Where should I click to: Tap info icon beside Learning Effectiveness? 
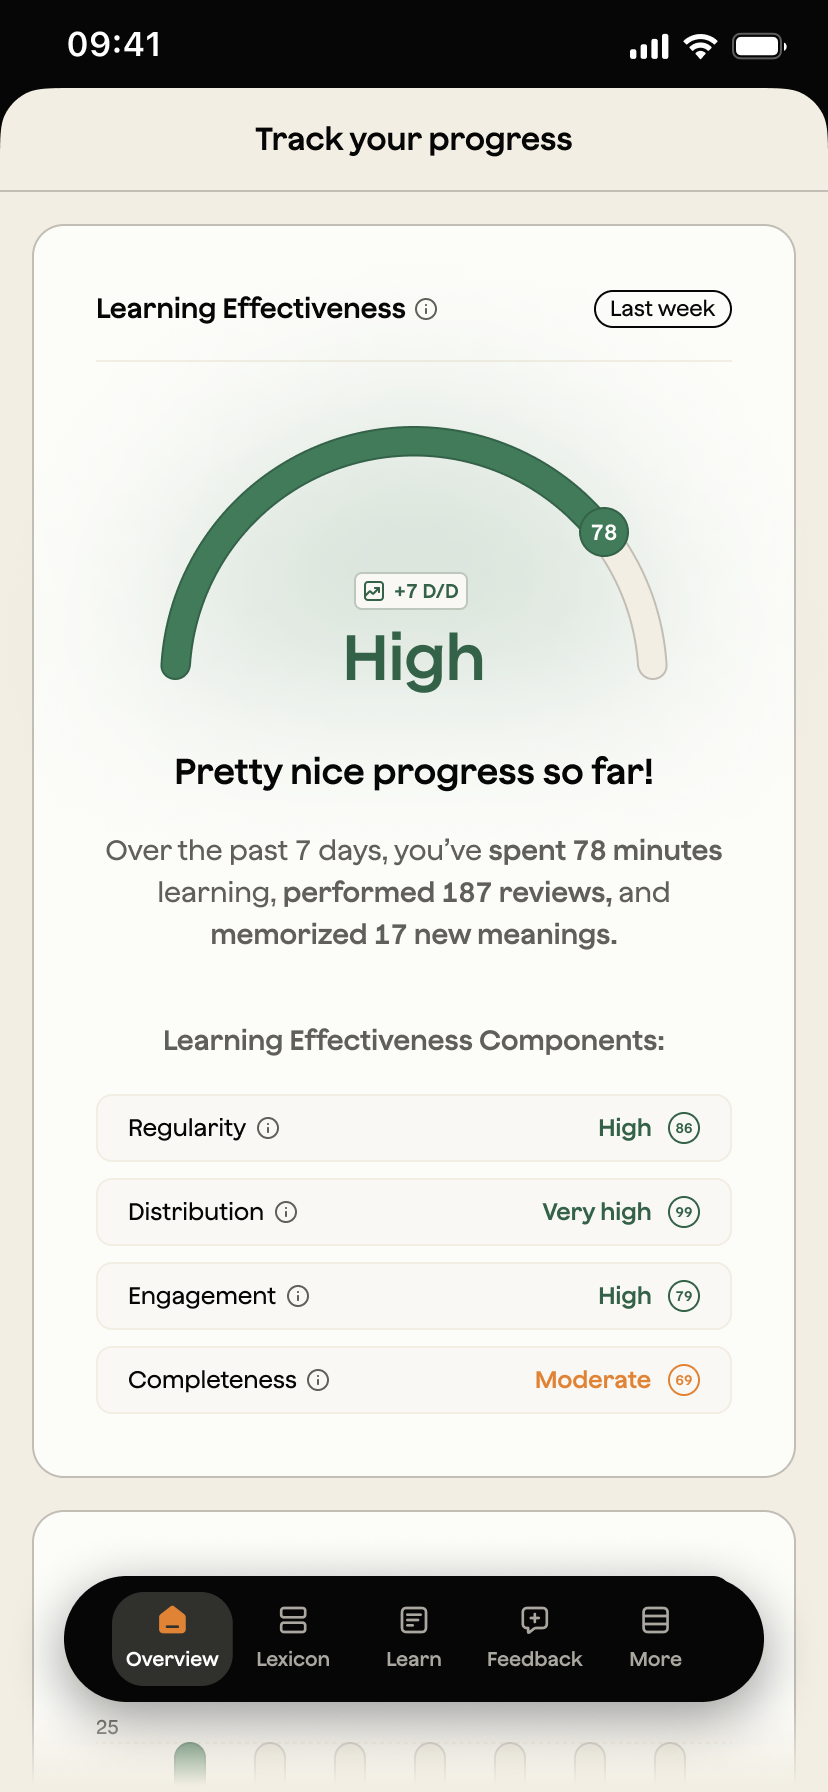(x=426, y=309)
